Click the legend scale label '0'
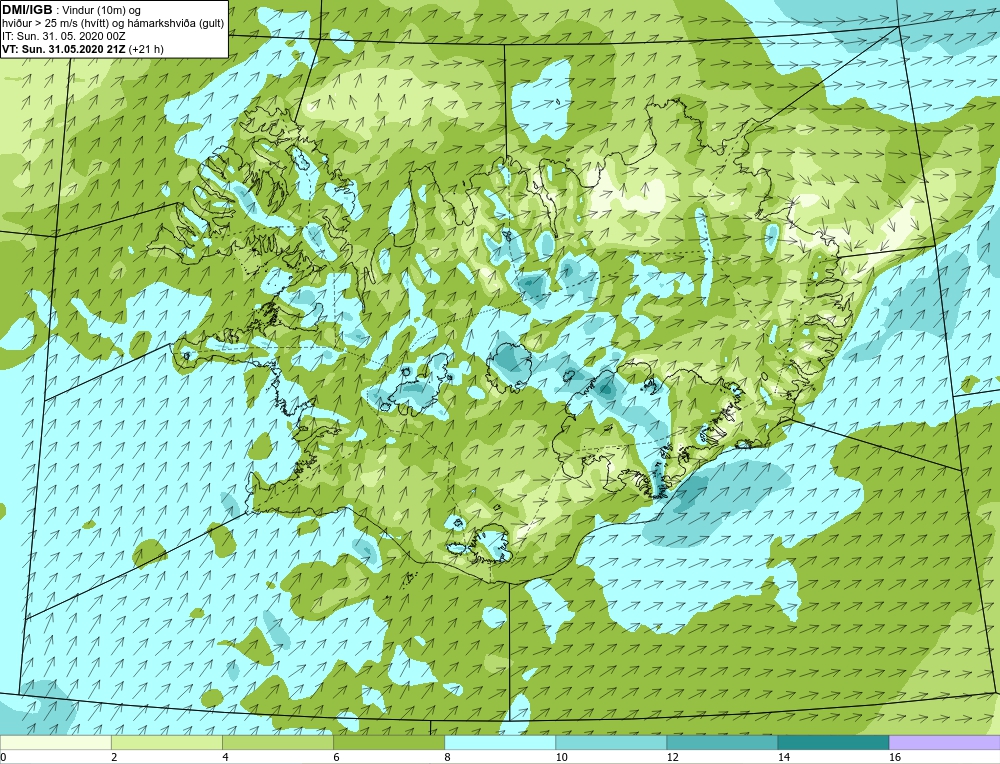 pos(4,758)
